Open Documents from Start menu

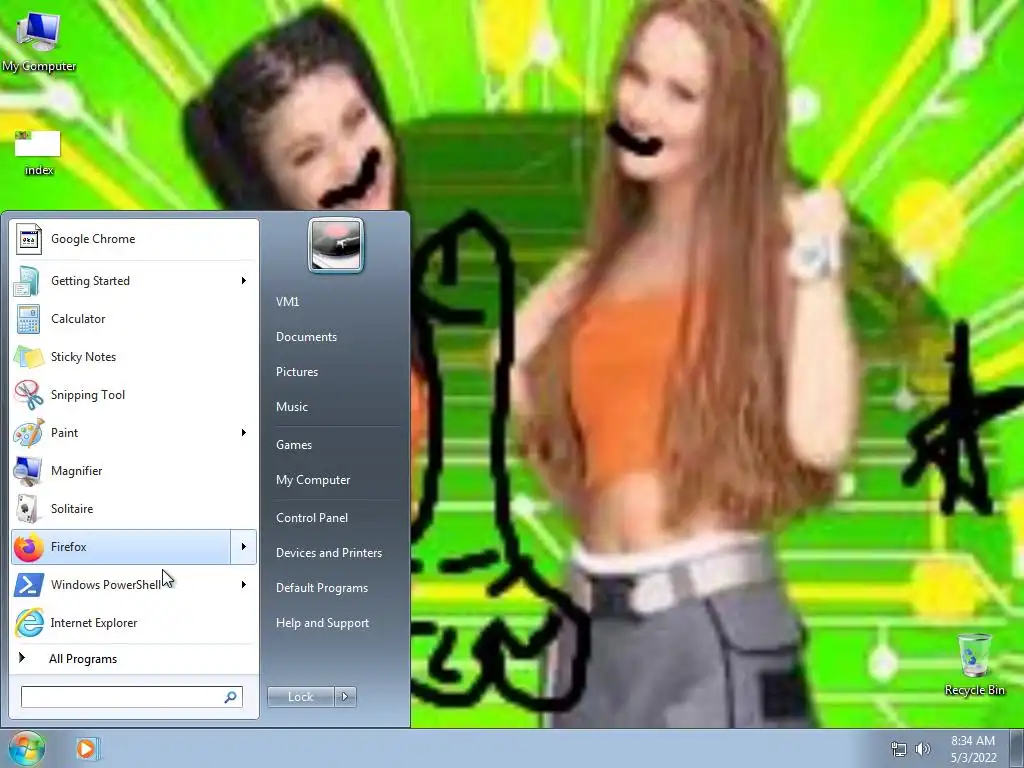point(306,337)
